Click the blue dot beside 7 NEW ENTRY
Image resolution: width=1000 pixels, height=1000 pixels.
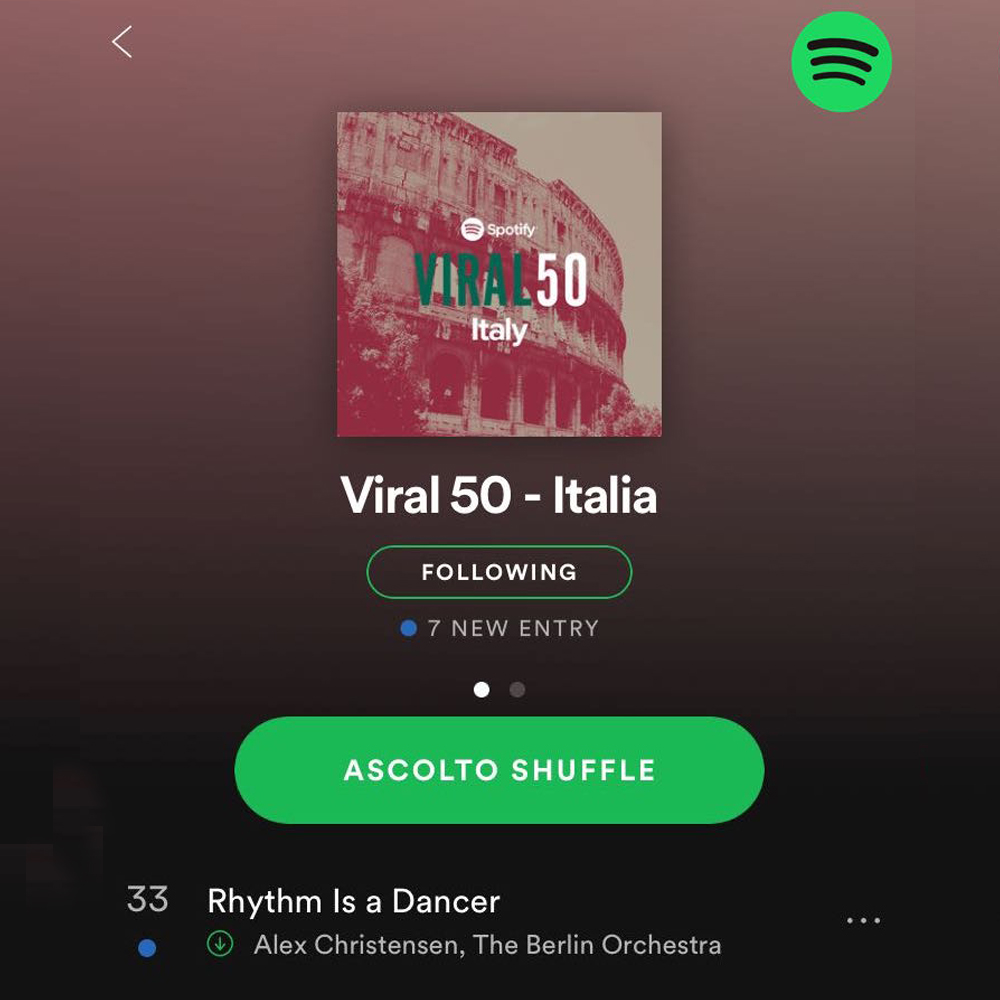(408, 628)
